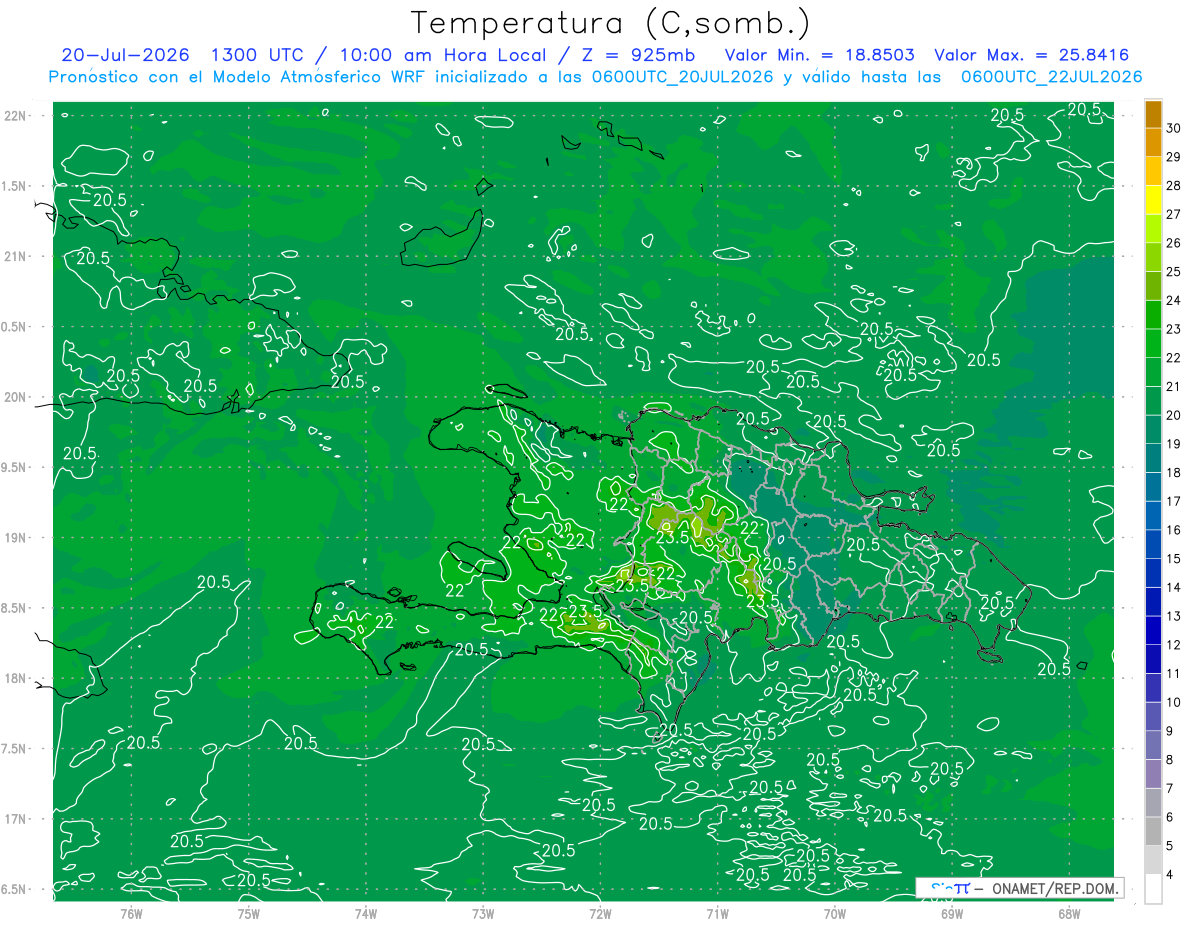Click the "Valor Max. = 25.8416" value
Viewport: 1200px width, 927px height.
coord(1032,55)
